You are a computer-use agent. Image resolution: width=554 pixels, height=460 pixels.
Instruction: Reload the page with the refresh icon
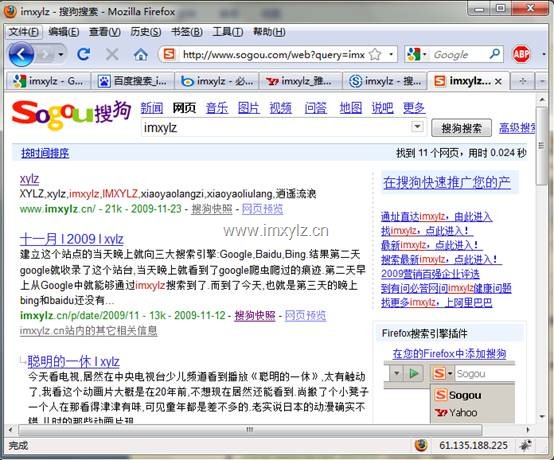coord(84,54)
